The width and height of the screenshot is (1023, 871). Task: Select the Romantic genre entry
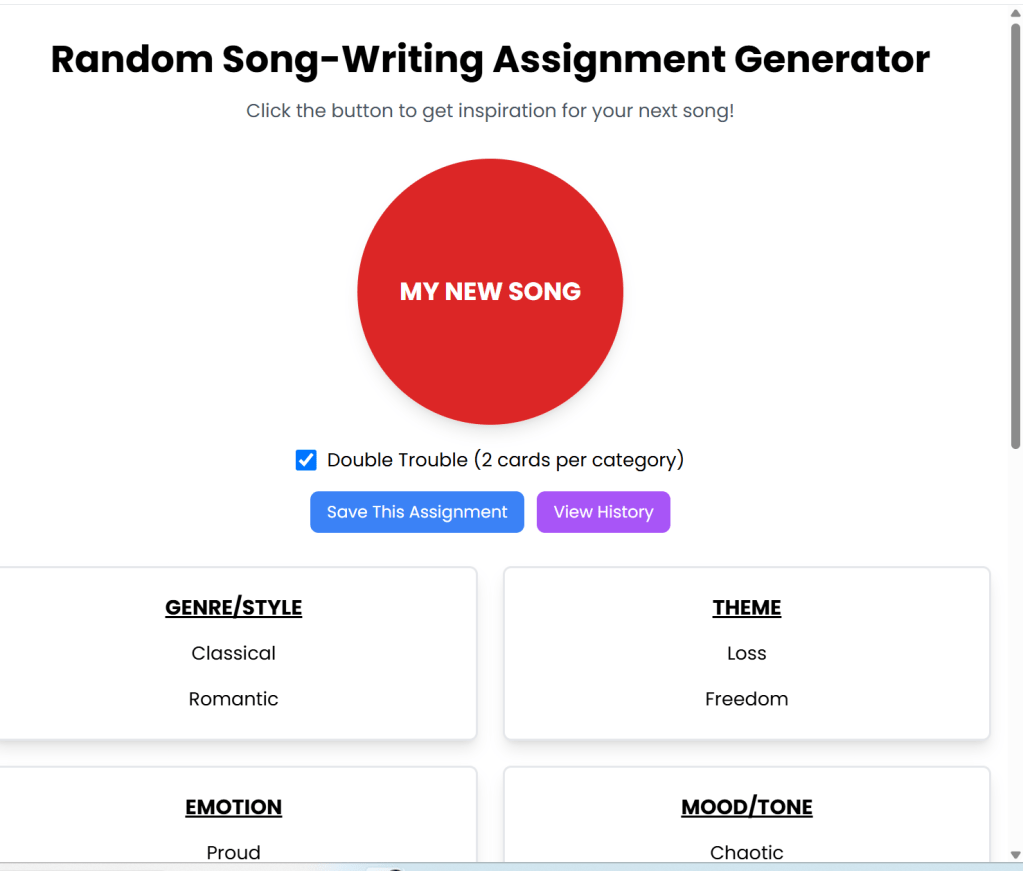233,699
